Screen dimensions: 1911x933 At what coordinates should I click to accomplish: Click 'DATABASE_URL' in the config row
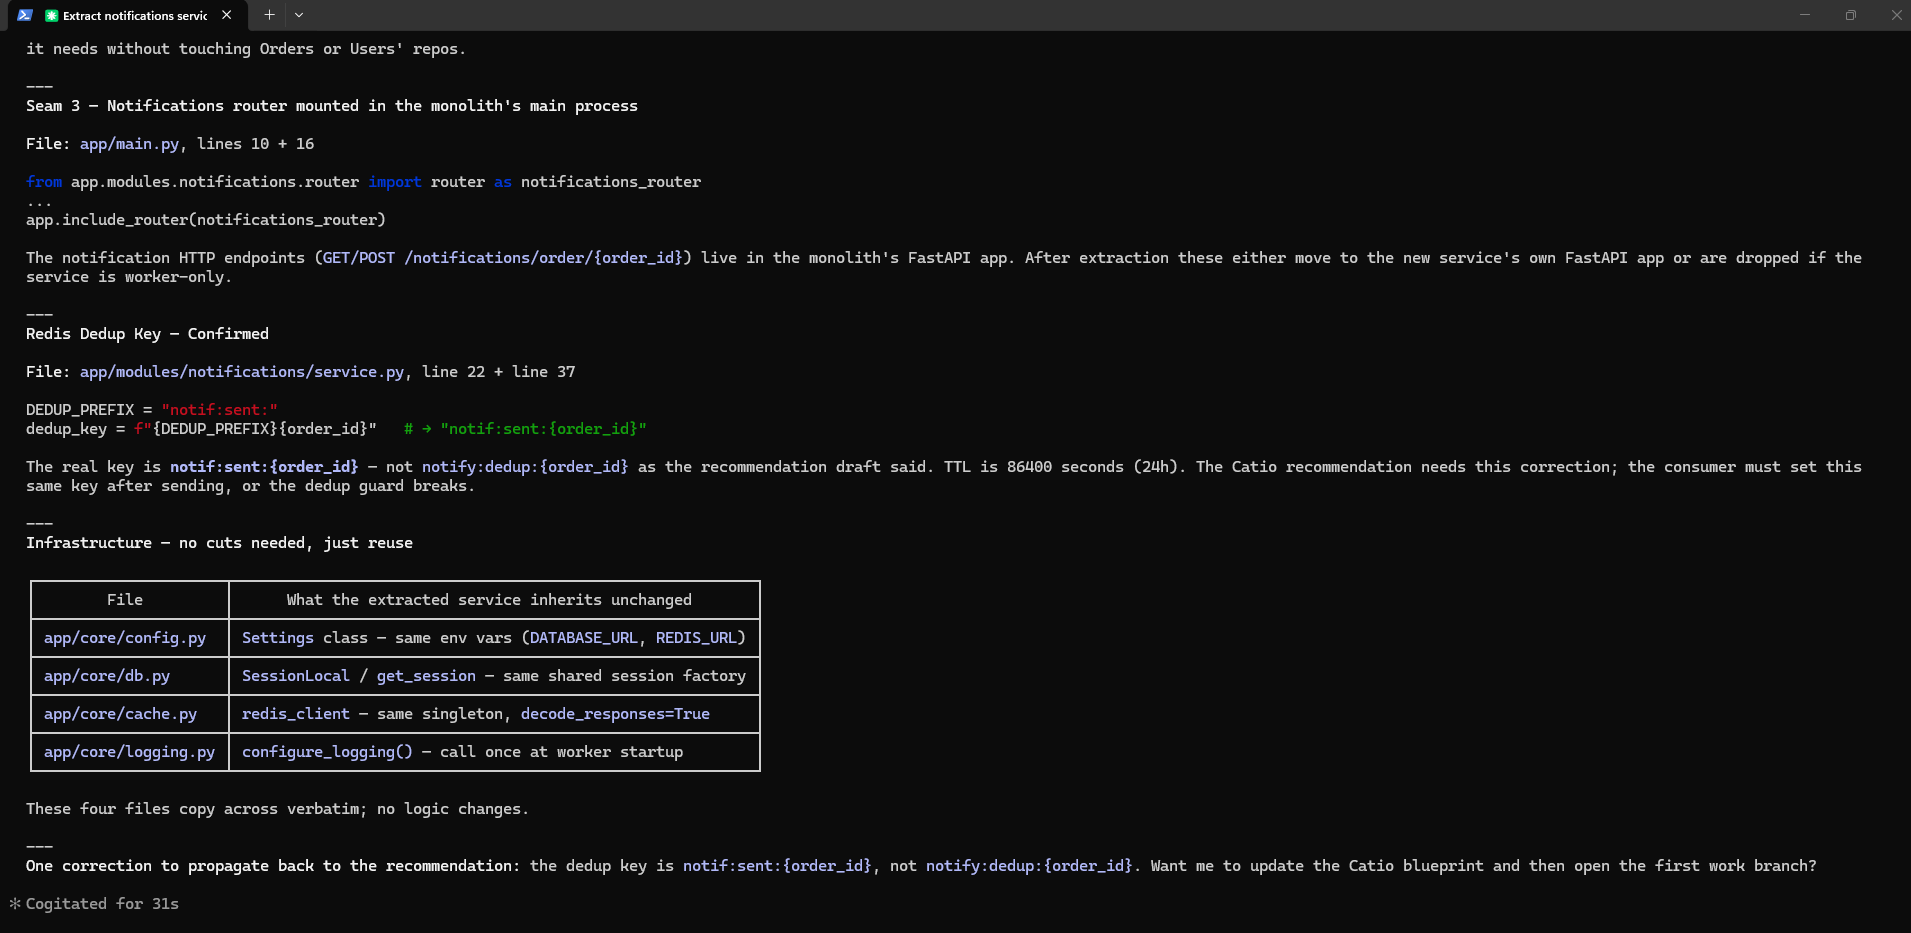(584, 638)
